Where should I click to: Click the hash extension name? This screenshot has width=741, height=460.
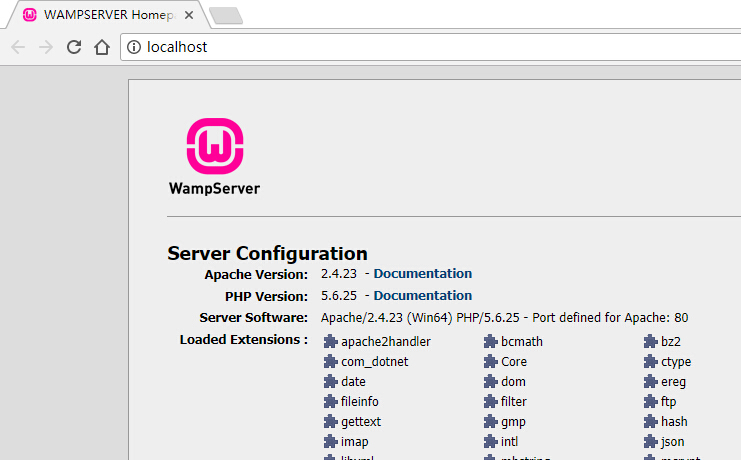point(674,421)
